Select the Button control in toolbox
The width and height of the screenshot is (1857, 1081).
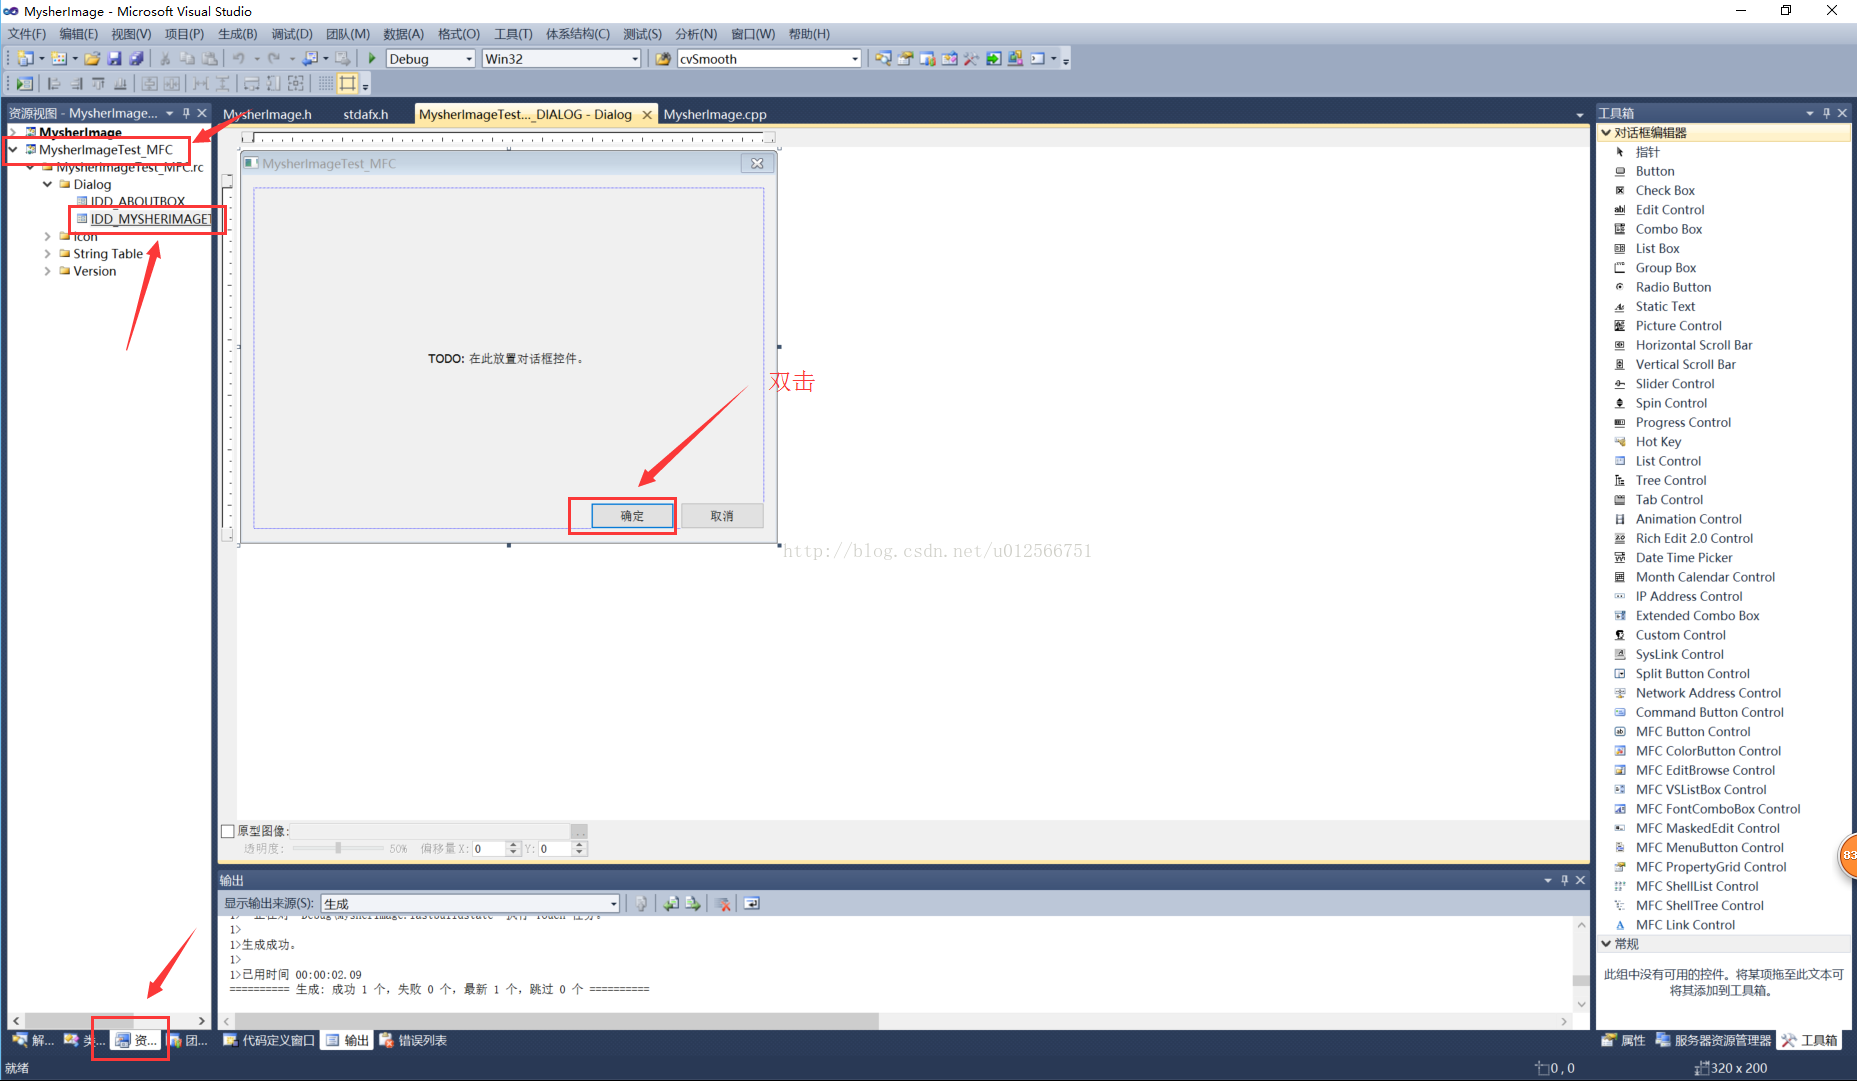(x=1655, y=171)
